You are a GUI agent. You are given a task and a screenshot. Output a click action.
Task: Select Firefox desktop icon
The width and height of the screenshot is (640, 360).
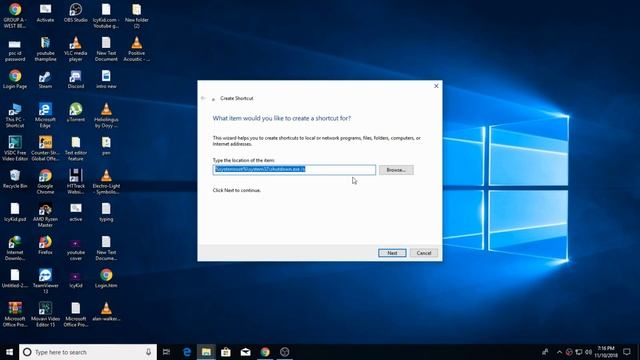coord(45,245)
